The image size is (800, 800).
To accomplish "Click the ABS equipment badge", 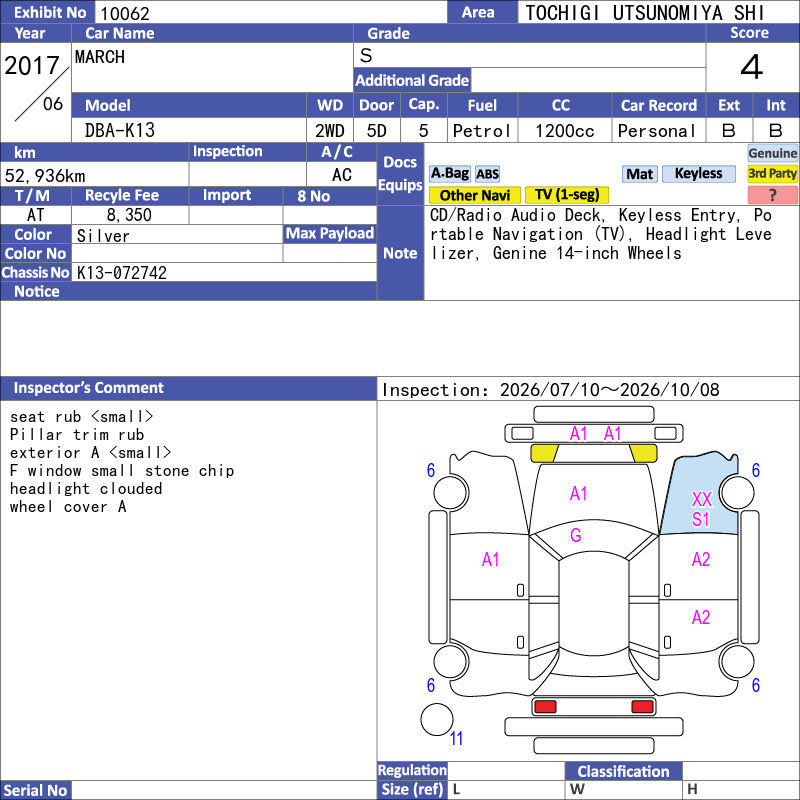I will (x=487, y=174).
